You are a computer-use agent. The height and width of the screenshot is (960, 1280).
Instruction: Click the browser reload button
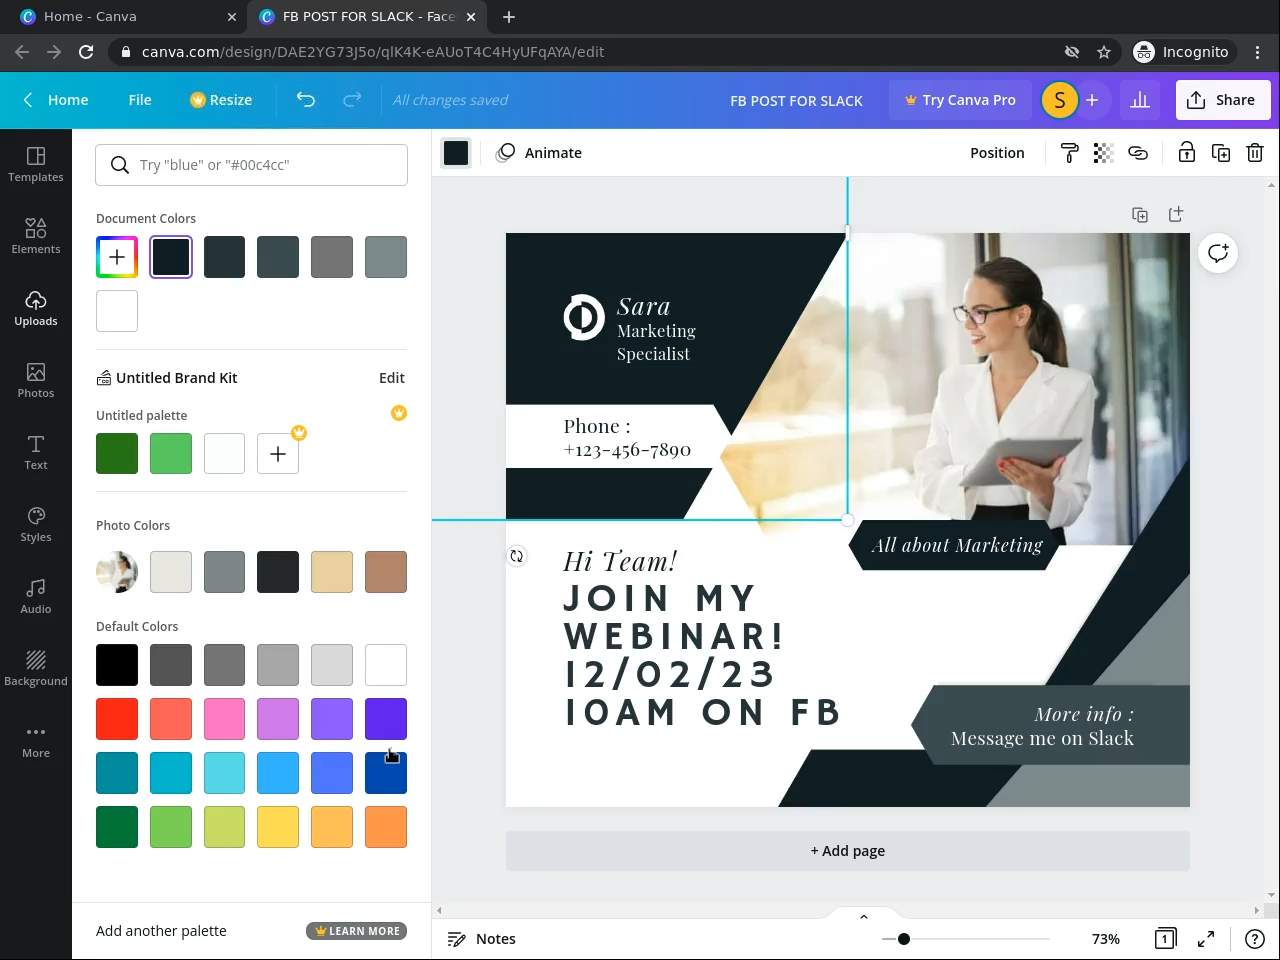(86, 52)
